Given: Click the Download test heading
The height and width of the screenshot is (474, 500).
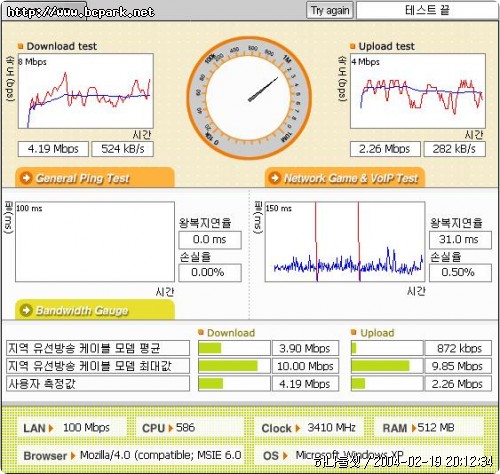Looking at the screenshot, I should pyautogui.click(x=62, y=46).
